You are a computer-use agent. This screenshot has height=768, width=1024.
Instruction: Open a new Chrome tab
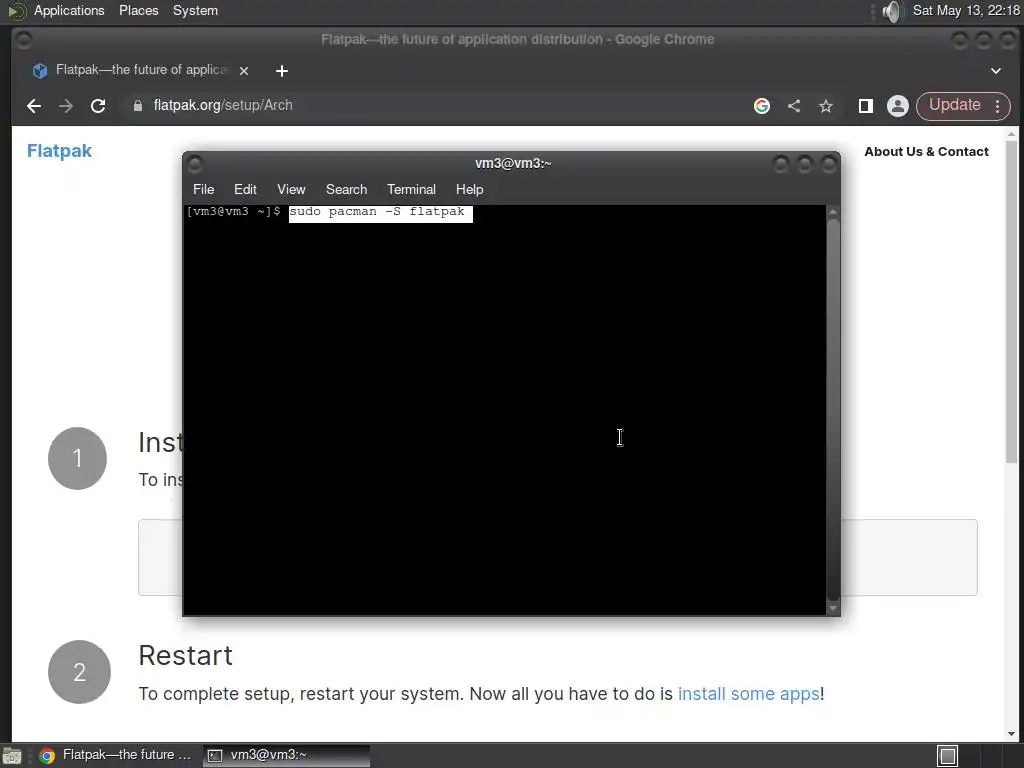(x=281, y=71)
